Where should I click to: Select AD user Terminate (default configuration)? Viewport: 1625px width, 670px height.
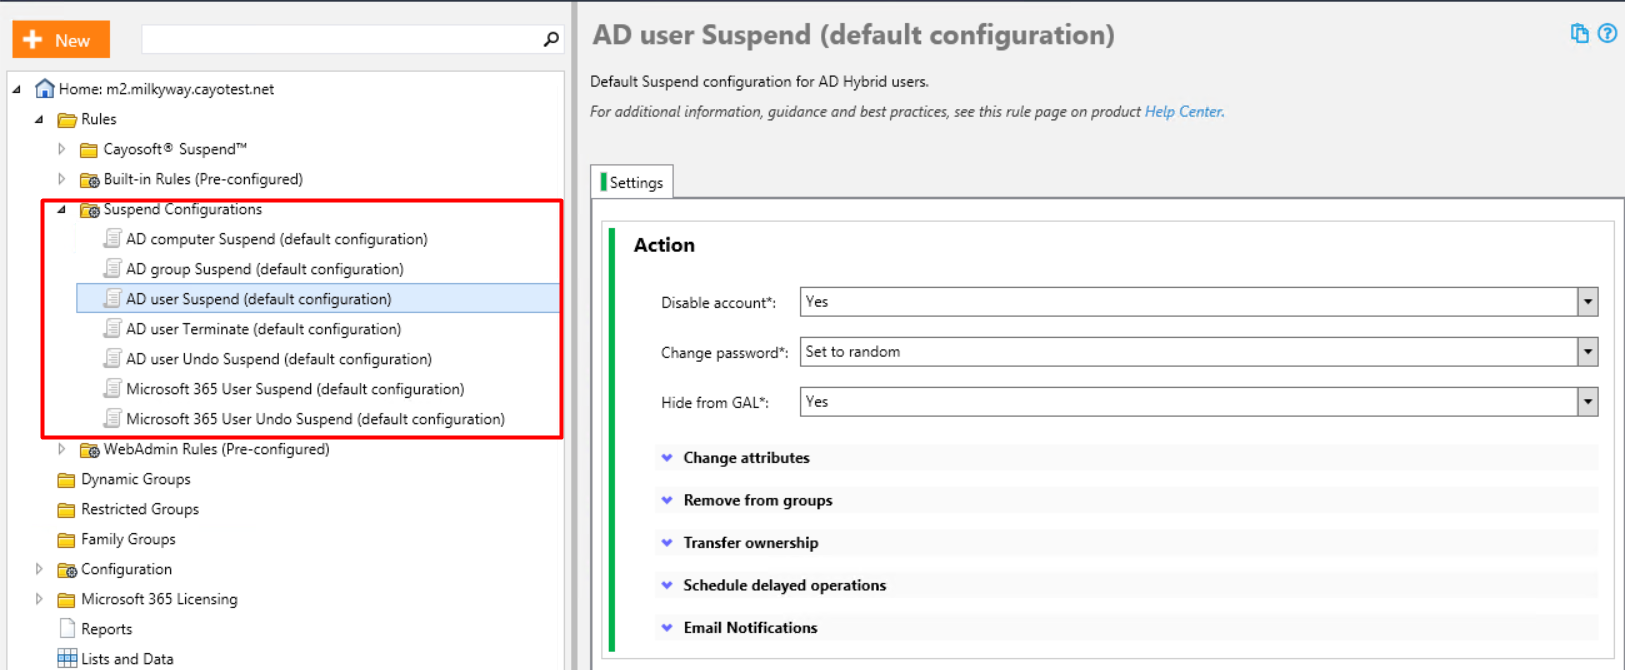pyautogui.click(x=263, y=329)
